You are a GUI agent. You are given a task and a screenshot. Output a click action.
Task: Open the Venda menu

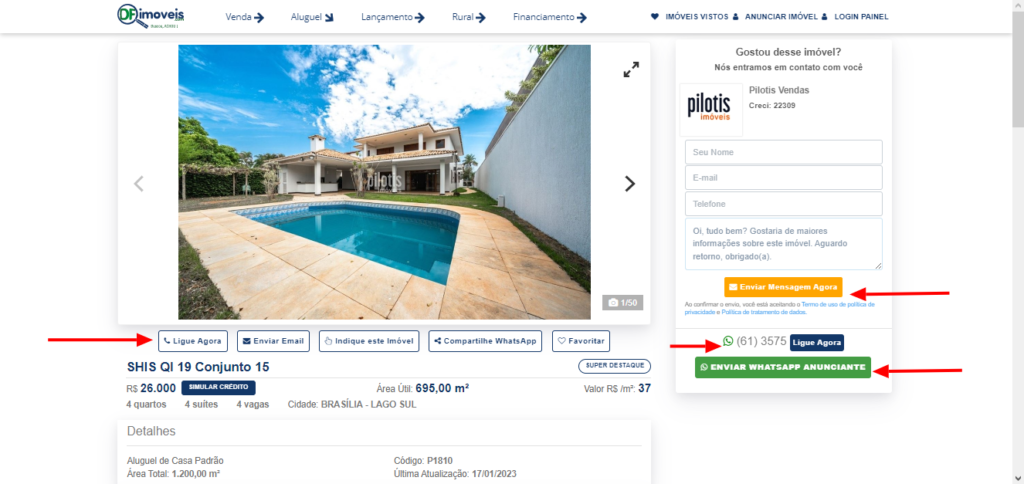pos(245,18)
